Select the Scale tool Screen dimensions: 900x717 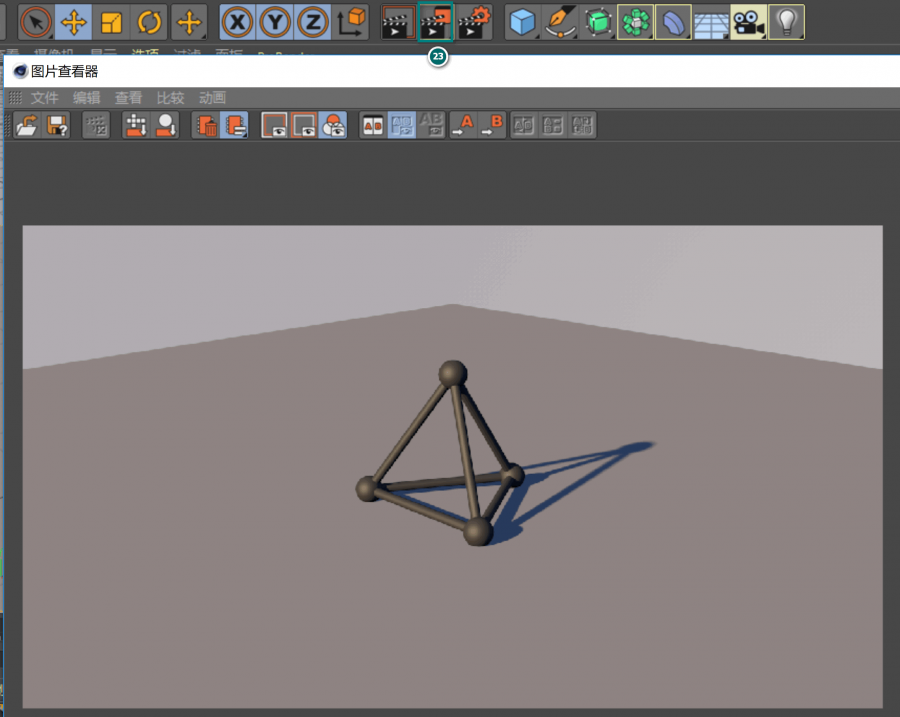(x=112, y=22)
